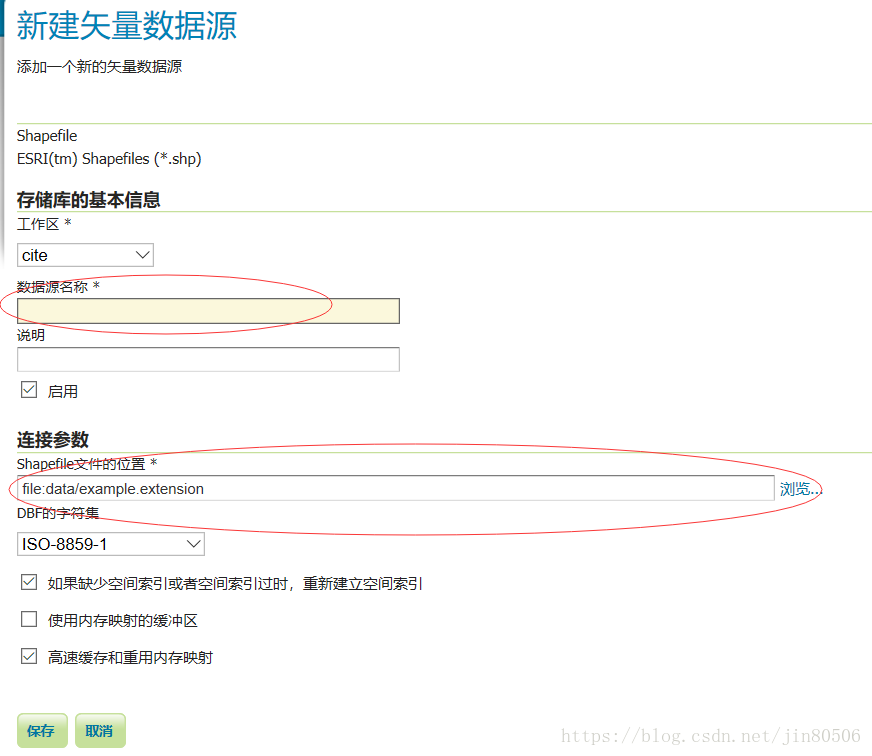Click the 添加一个新的矢量数据源 subtitle text

[100, 67]
